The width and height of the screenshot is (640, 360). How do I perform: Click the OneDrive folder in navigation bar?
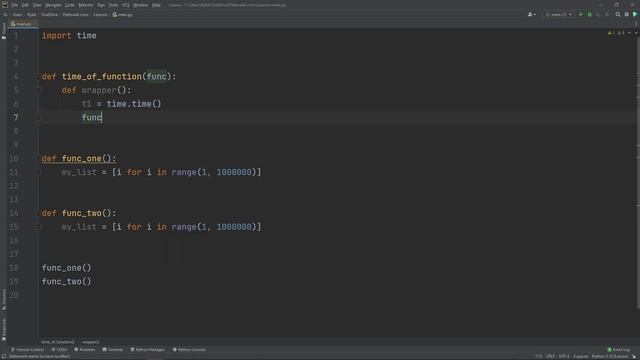coord(49,14)
